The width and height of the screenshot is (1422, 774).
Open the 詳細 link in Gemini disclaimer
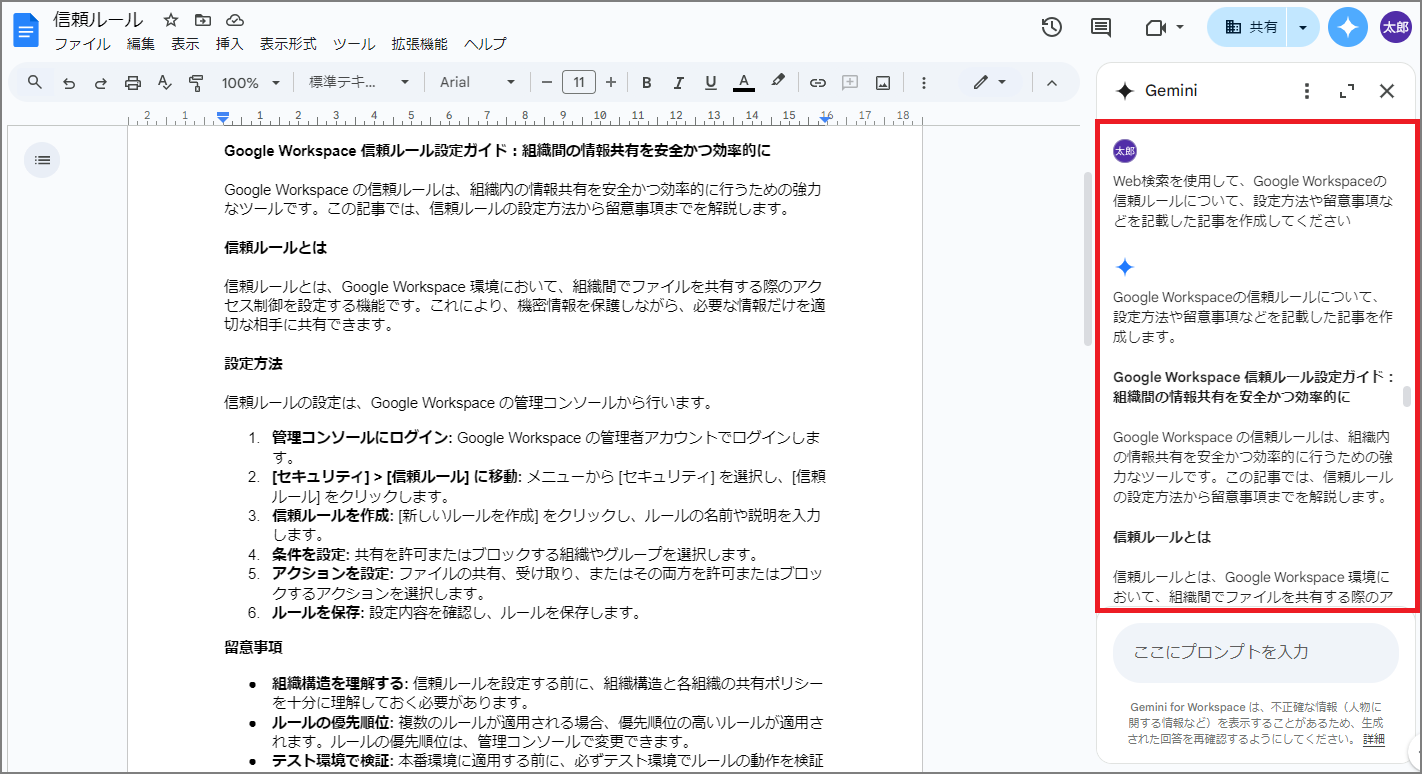click(x=1374, y=740)
